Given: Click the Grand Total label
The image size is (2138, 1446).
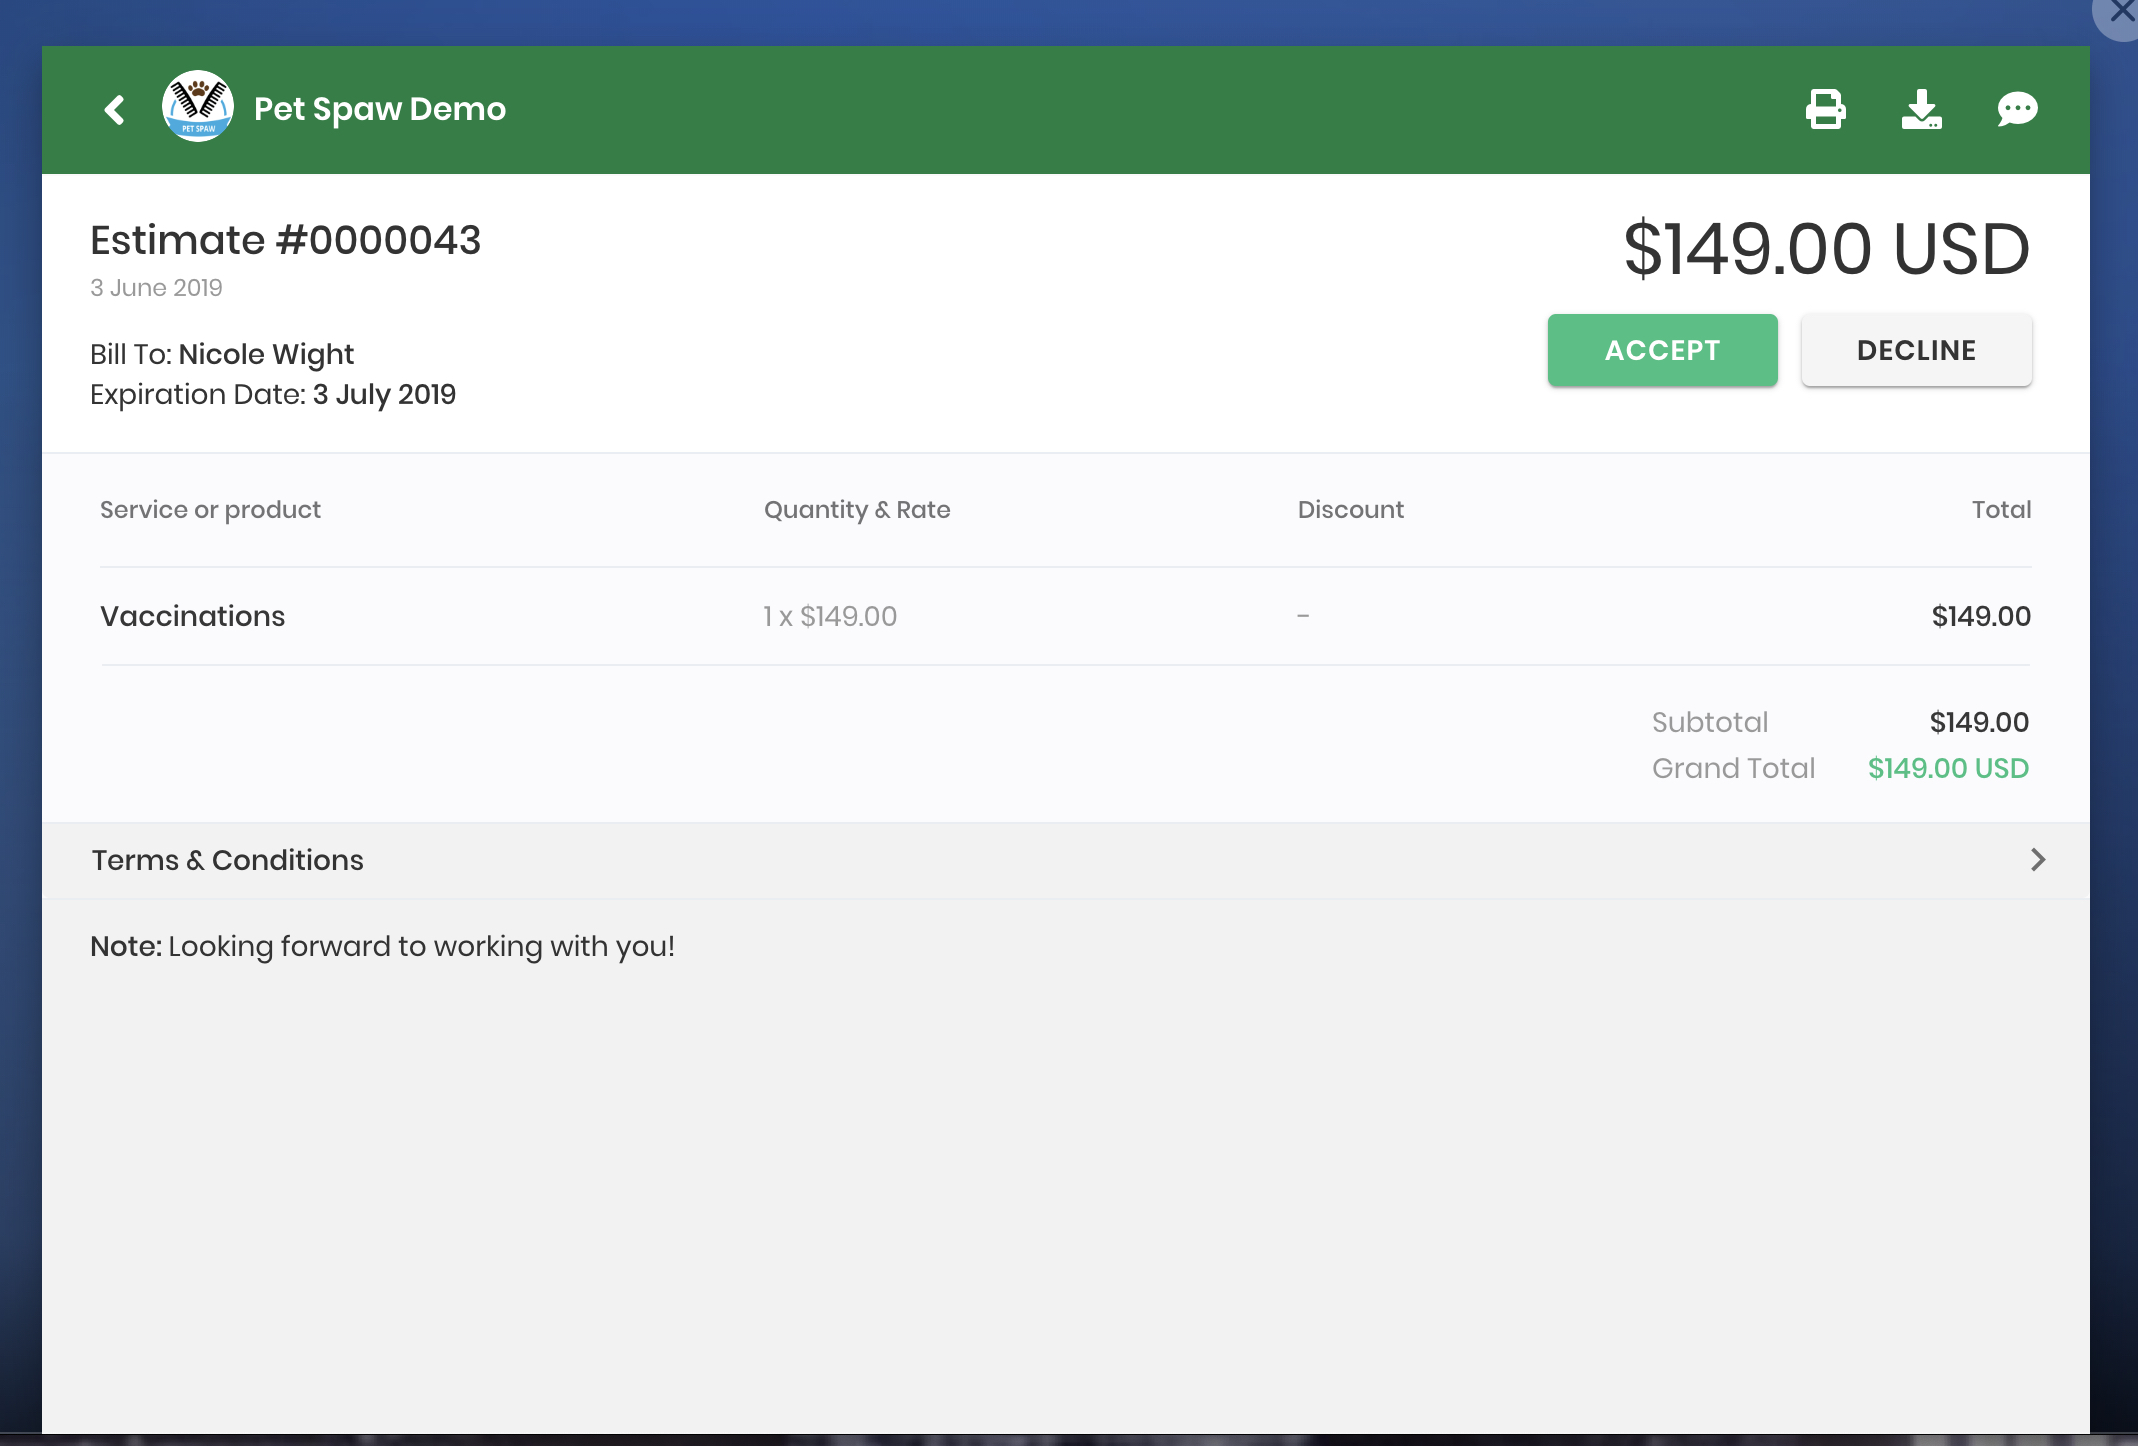Looking at the screenshot, I should [1733, 768].
